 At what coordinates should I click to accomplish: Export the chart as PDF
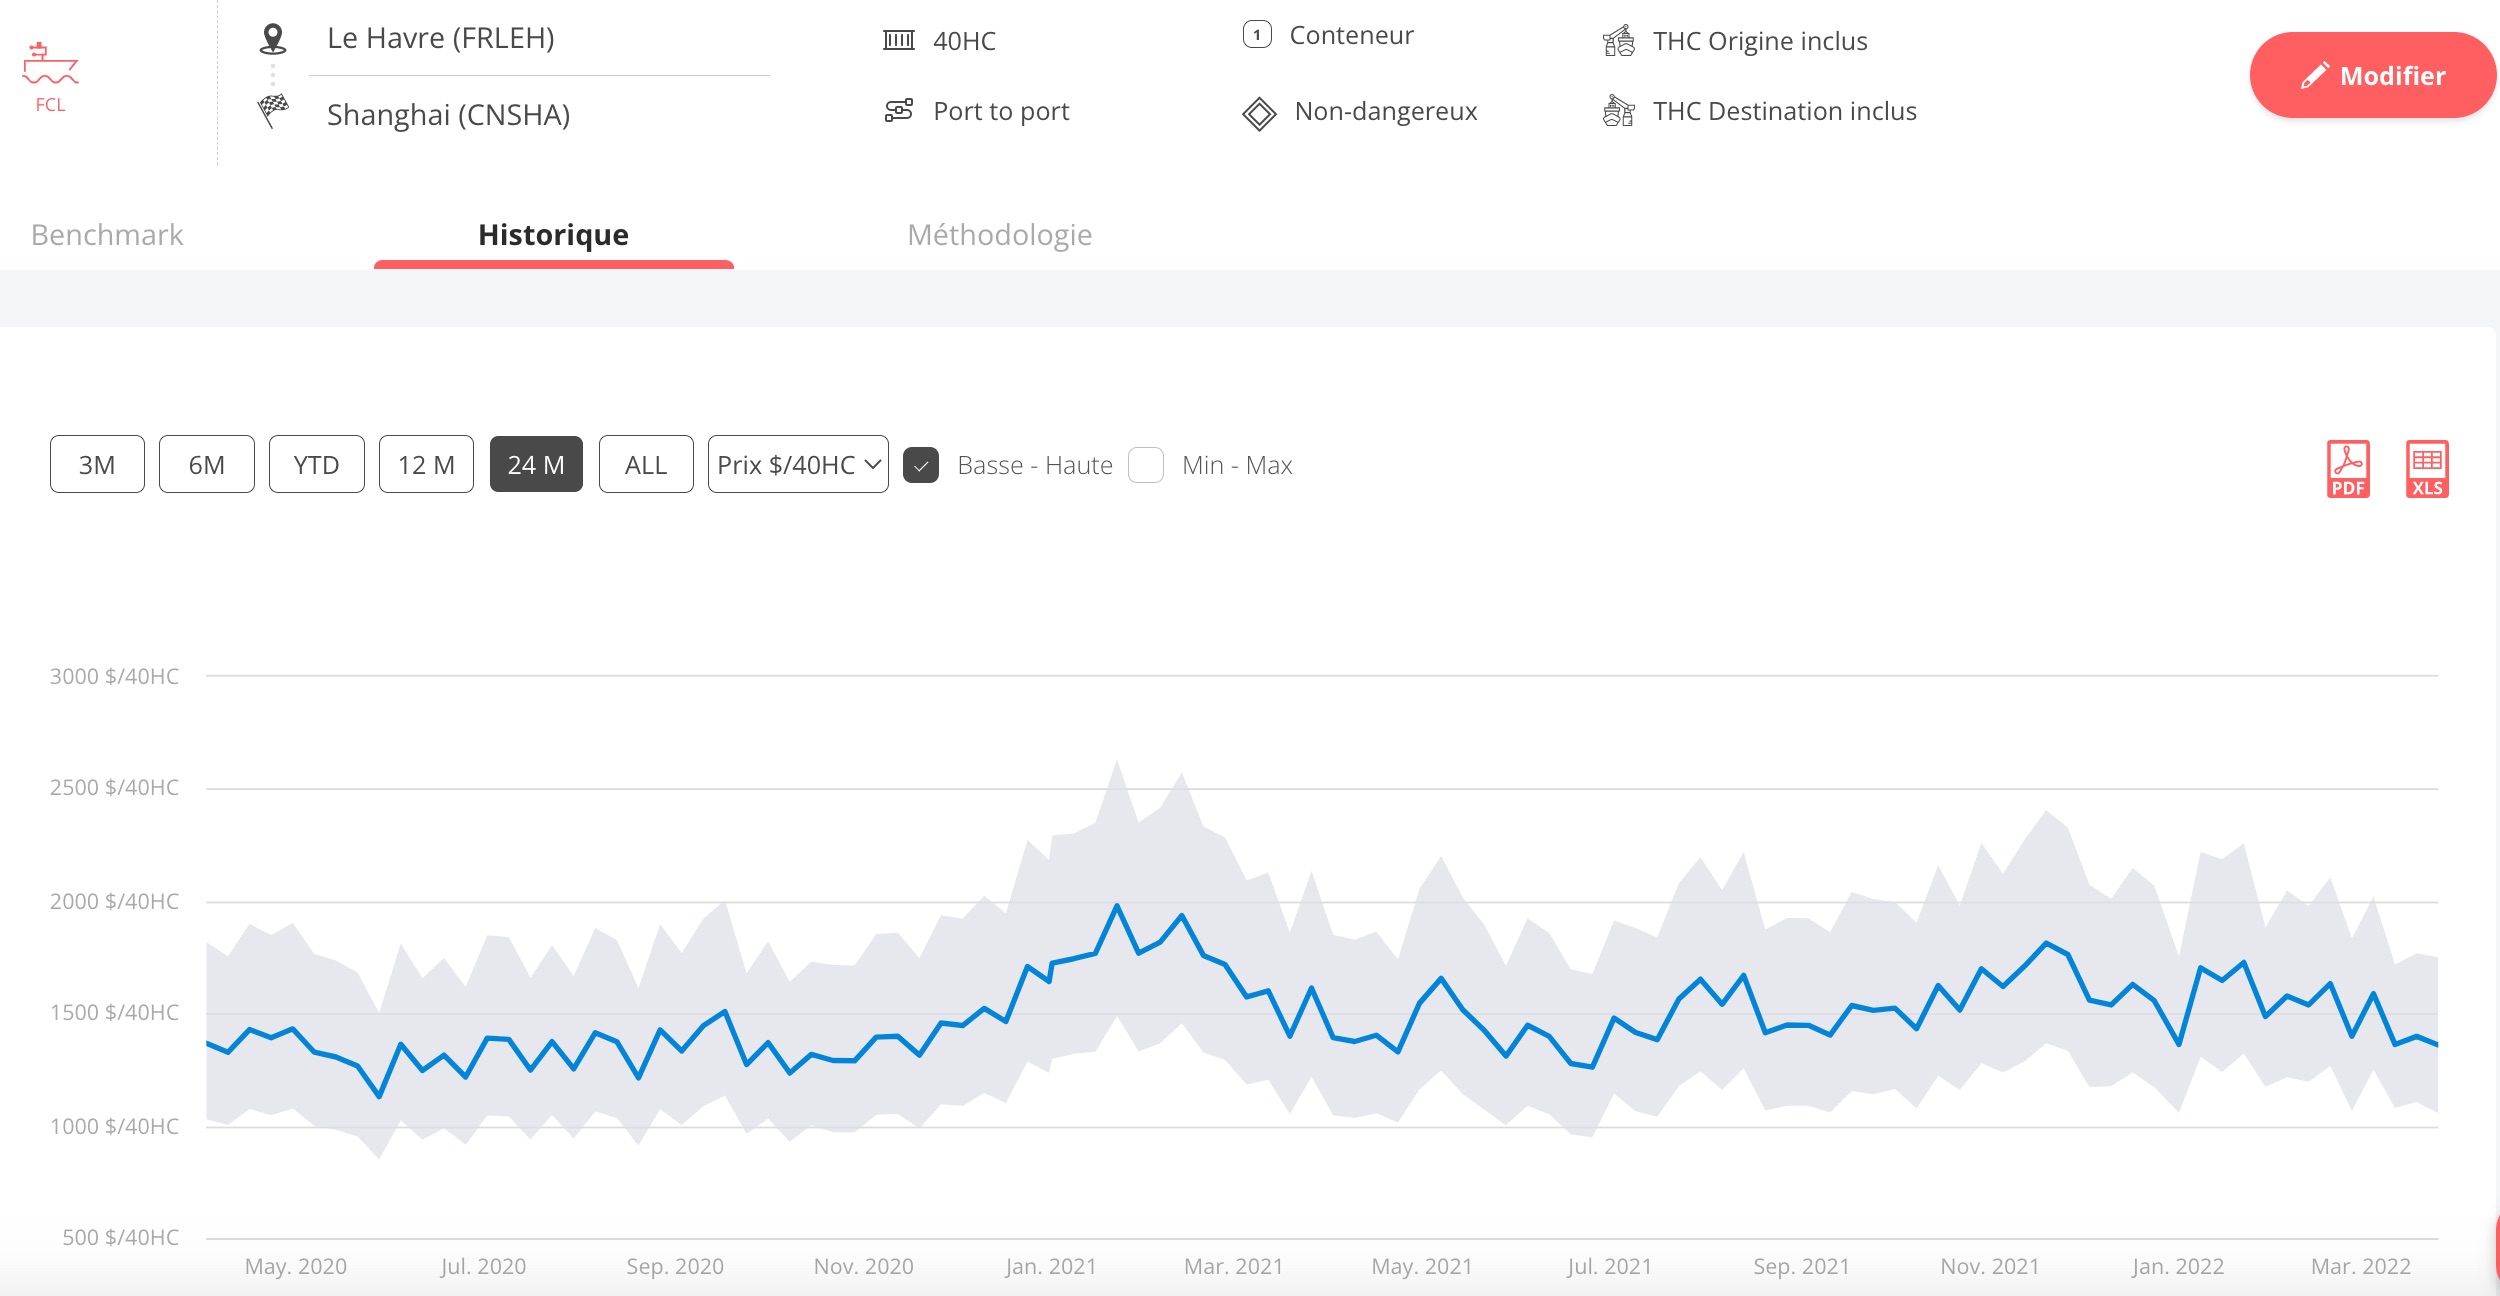2348,469
